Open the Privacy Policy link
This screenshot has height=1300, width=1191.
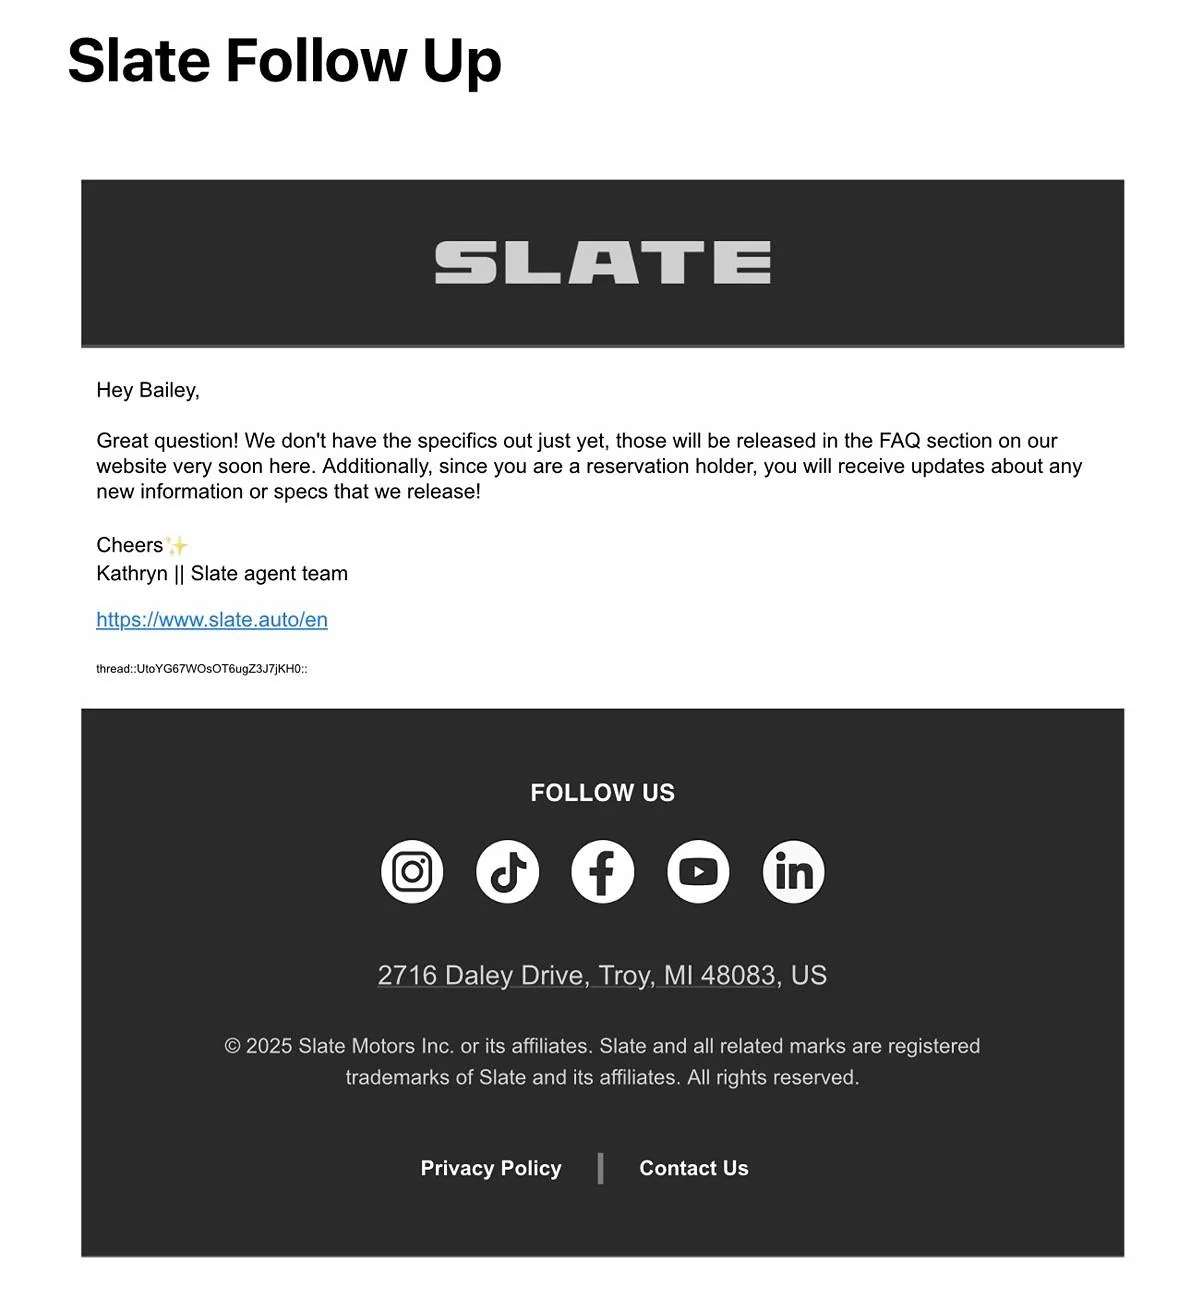point(491,1168)
